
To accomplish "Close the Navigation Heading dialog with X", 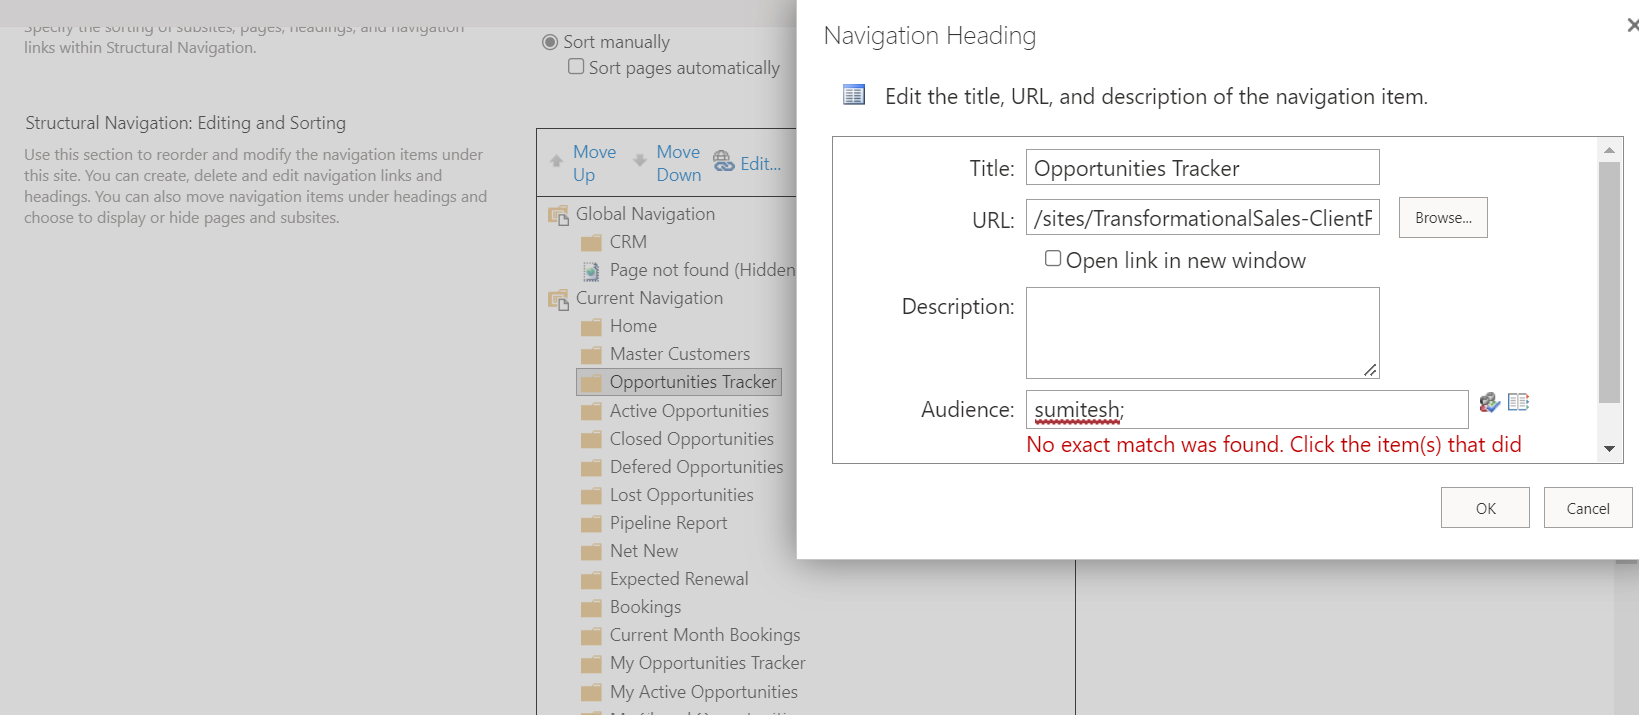I will click(x=1633, y=25).
